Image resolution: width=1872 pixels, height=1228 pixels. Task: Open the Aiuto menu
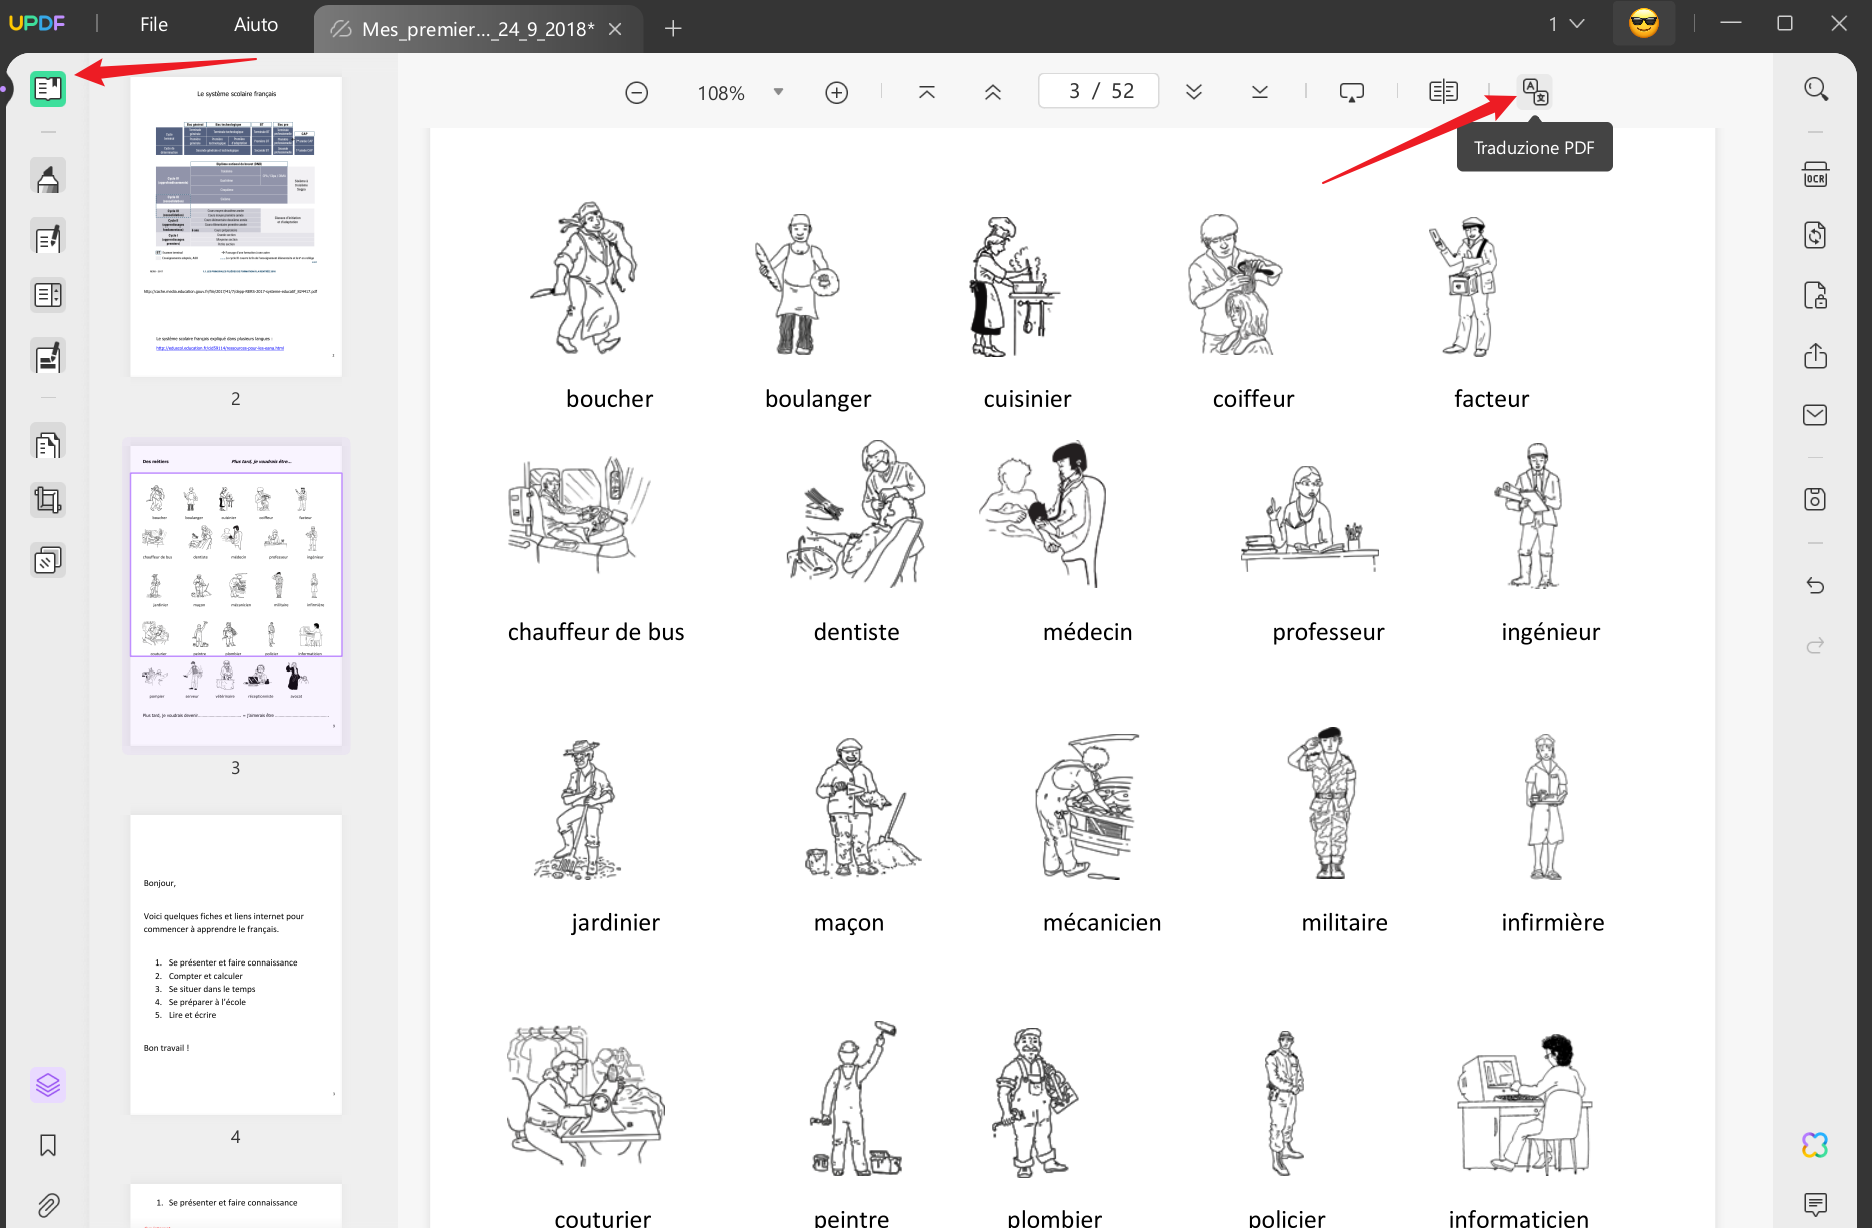tap(256, 24)
